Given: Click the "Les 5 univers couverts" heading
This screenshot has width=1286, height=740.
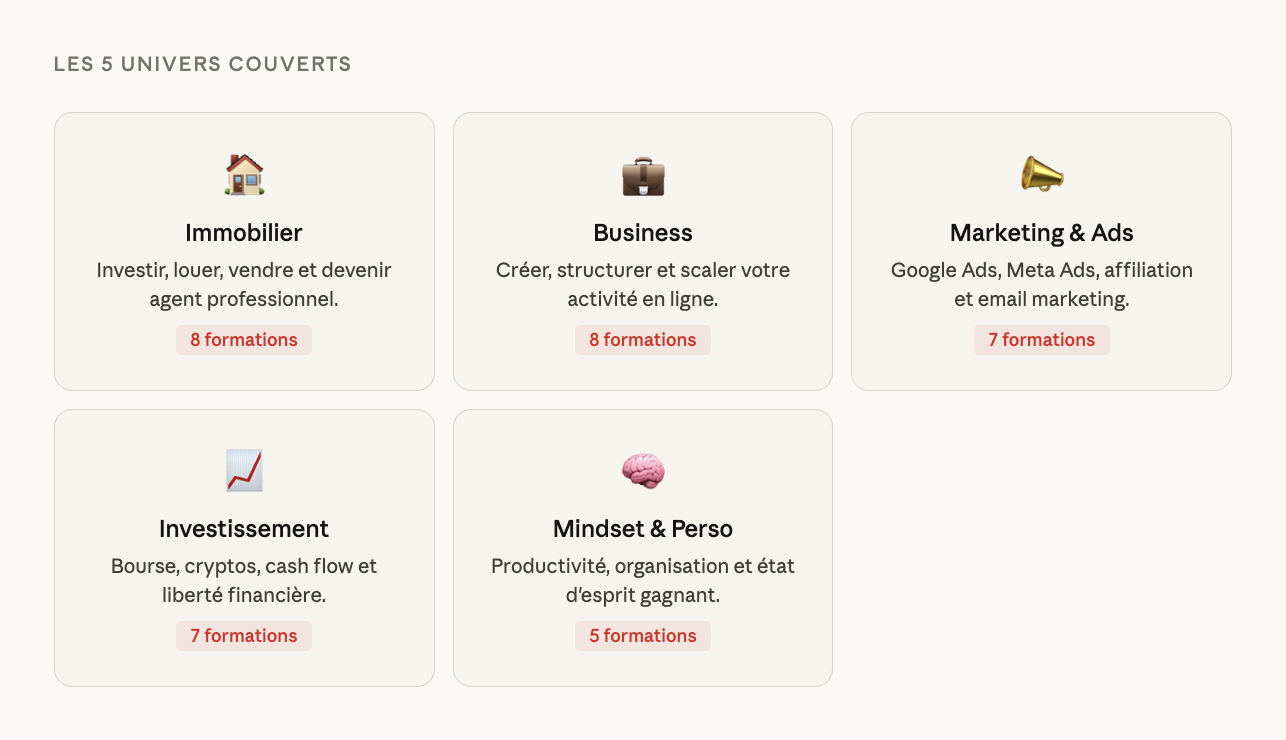Looking at the screenshot, I should (x=203, y=65).
